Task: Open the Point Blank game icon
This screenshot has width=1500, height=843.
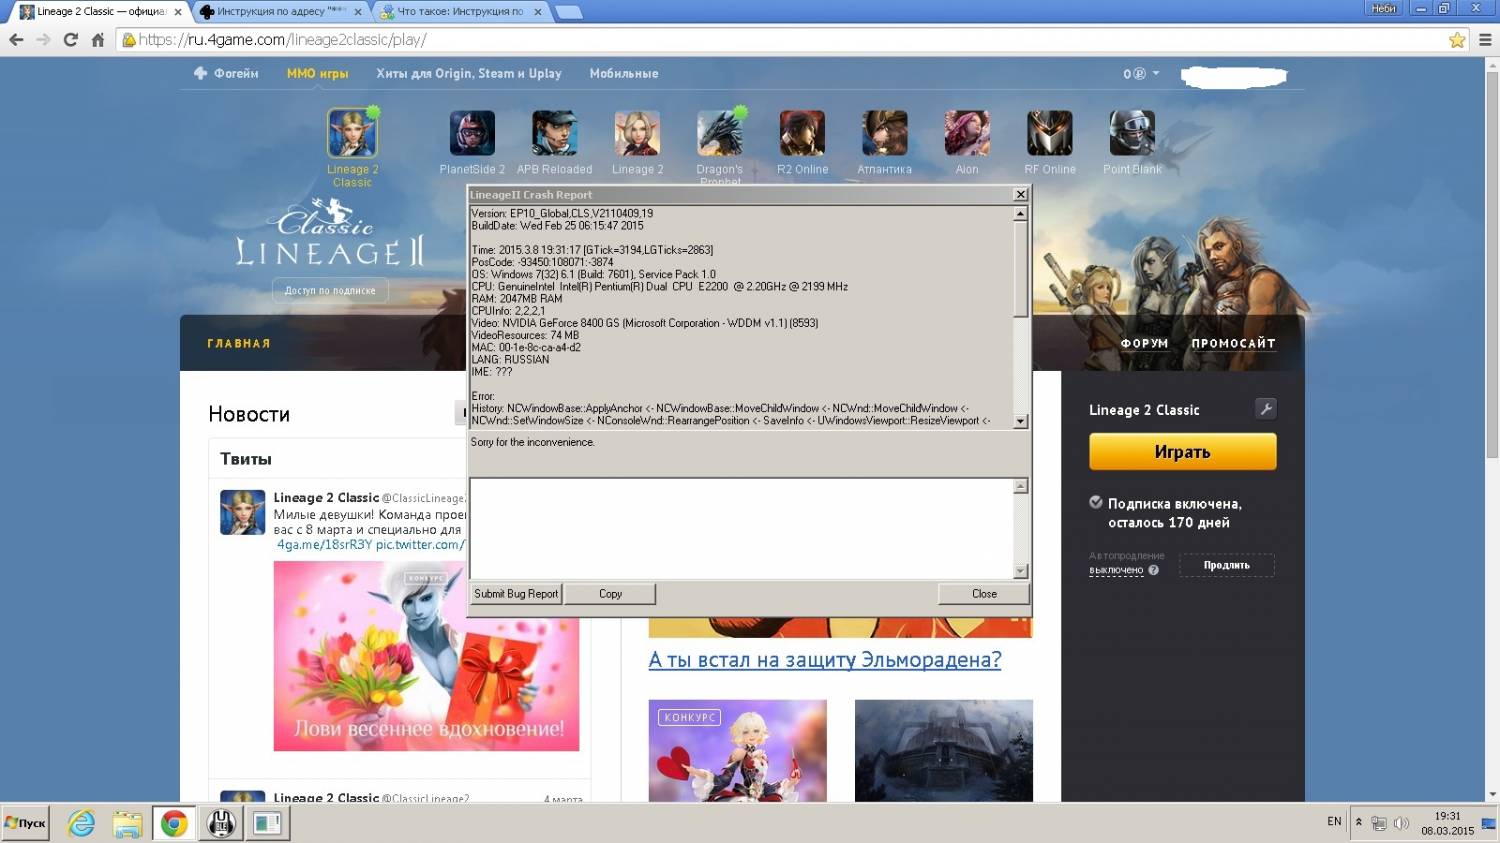Action: (x=1132, y=134)
